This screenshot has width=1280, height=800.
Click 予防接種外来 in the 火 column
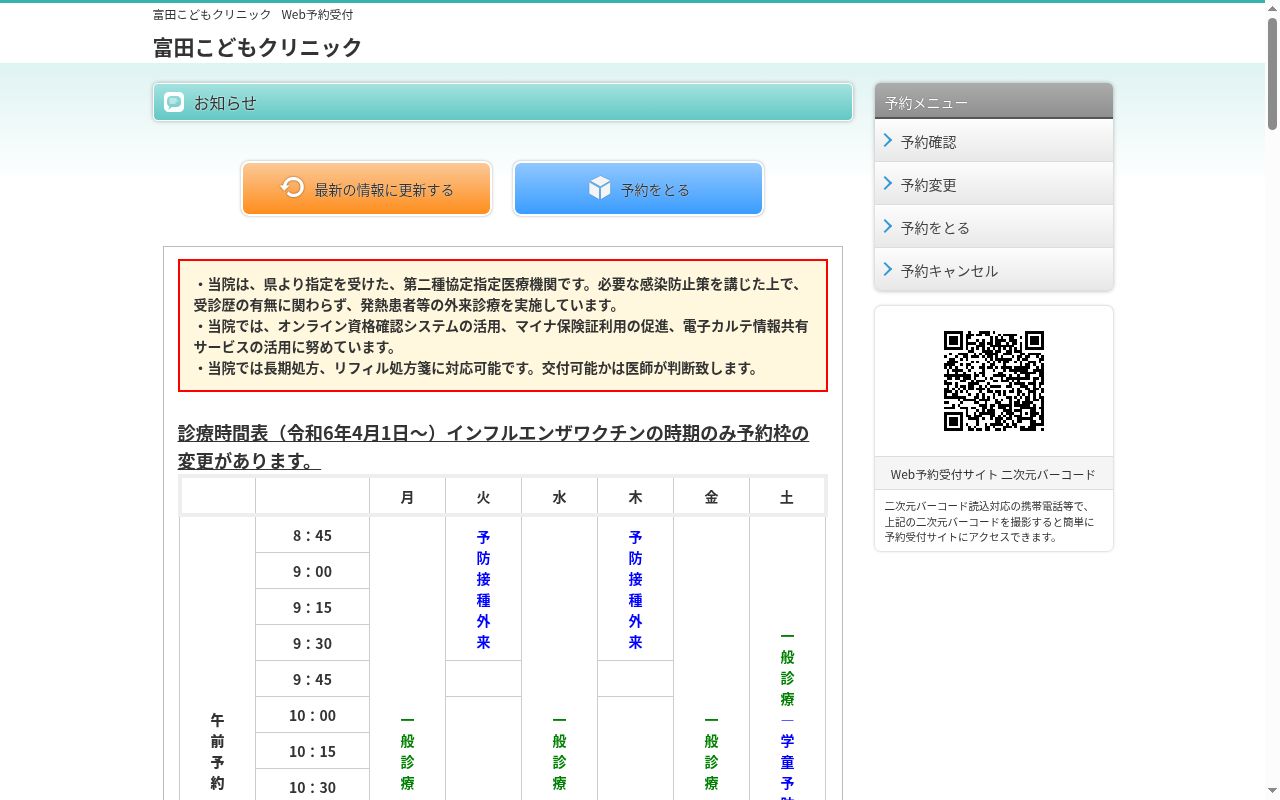tap(483, 589)
